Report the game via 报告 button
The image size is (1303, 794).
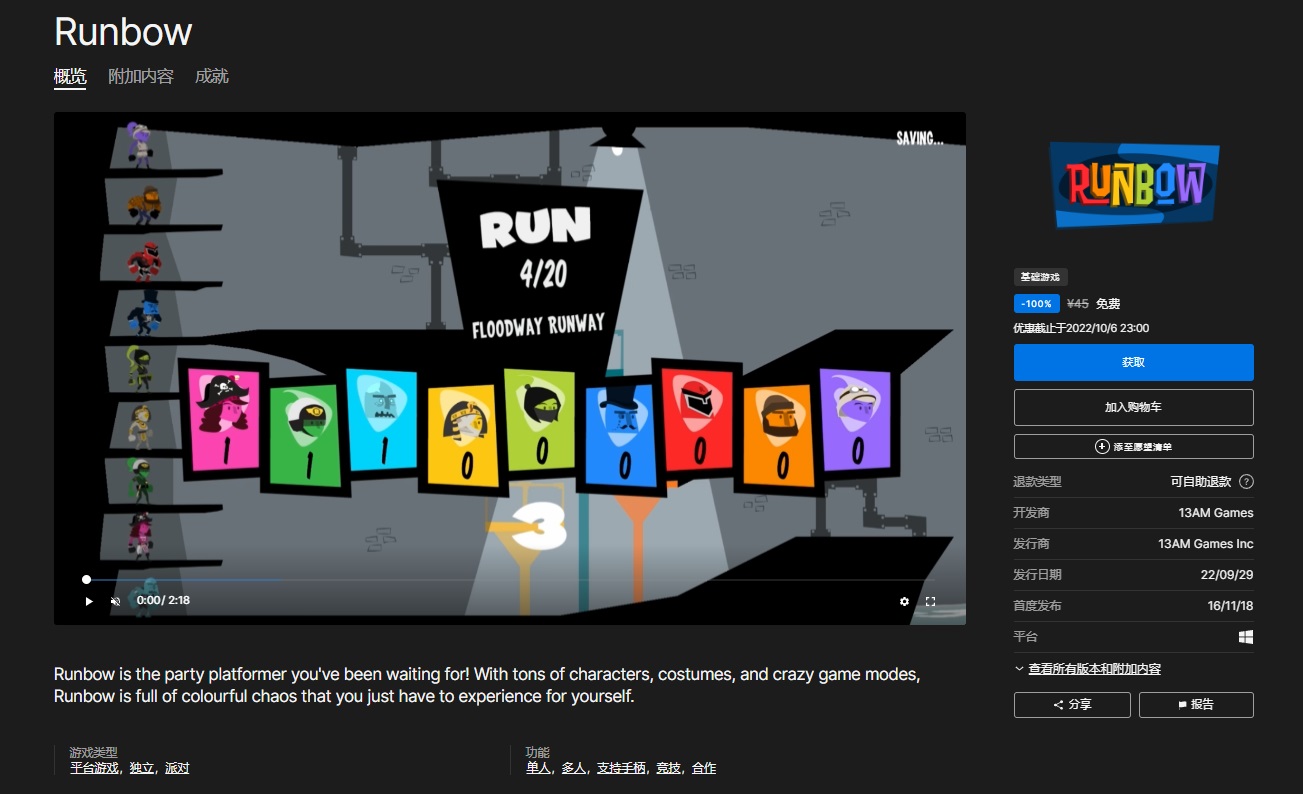[x=1196, y=704]
